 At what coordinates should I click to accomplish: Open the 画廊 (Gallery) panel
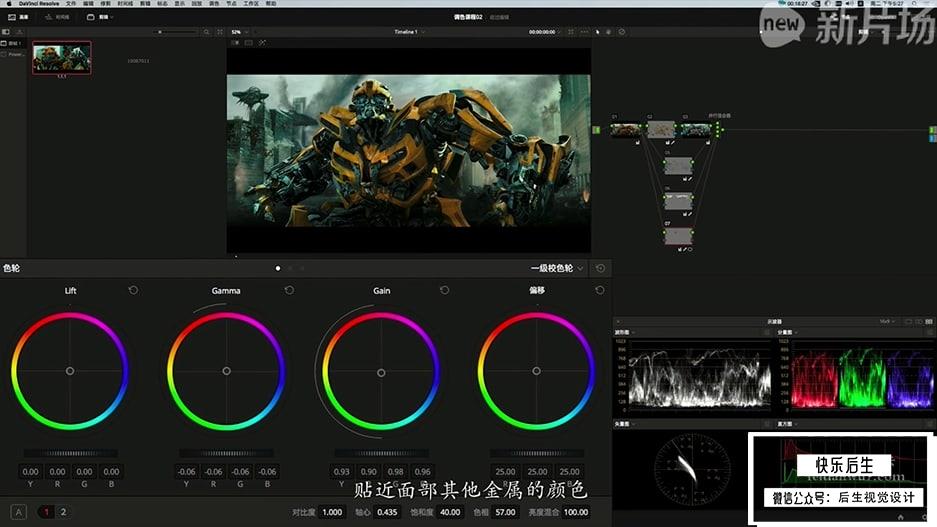coord(18,17)
